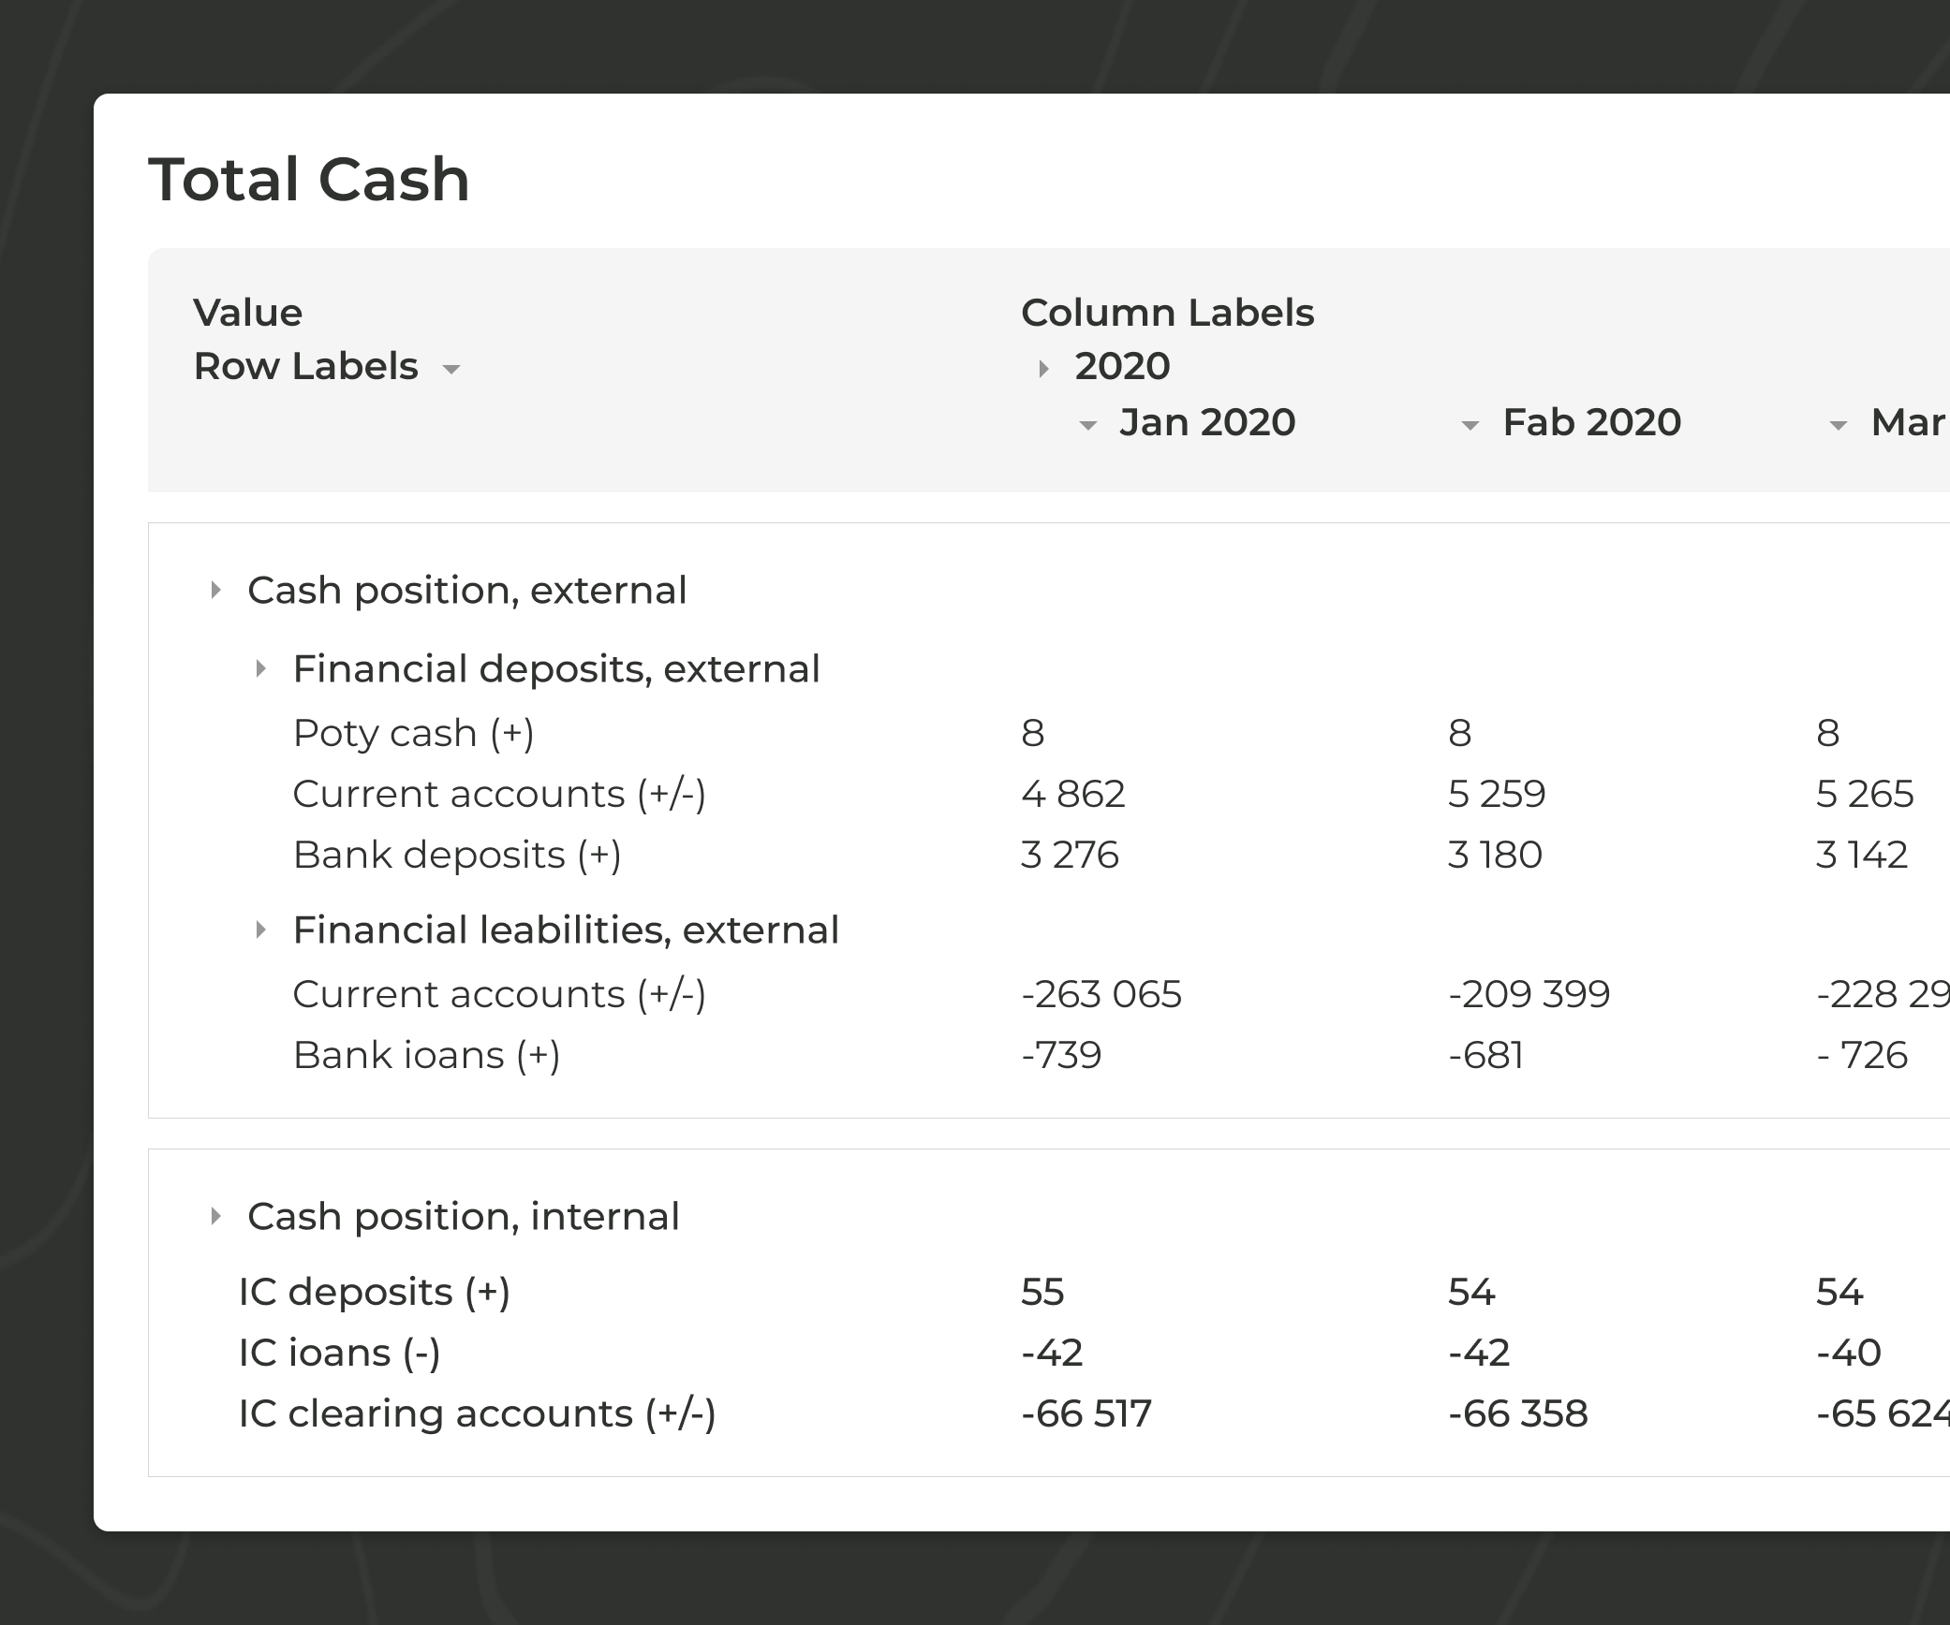Expand the Financial deposits, external group

pyautogui.click(x=263, y=668)
